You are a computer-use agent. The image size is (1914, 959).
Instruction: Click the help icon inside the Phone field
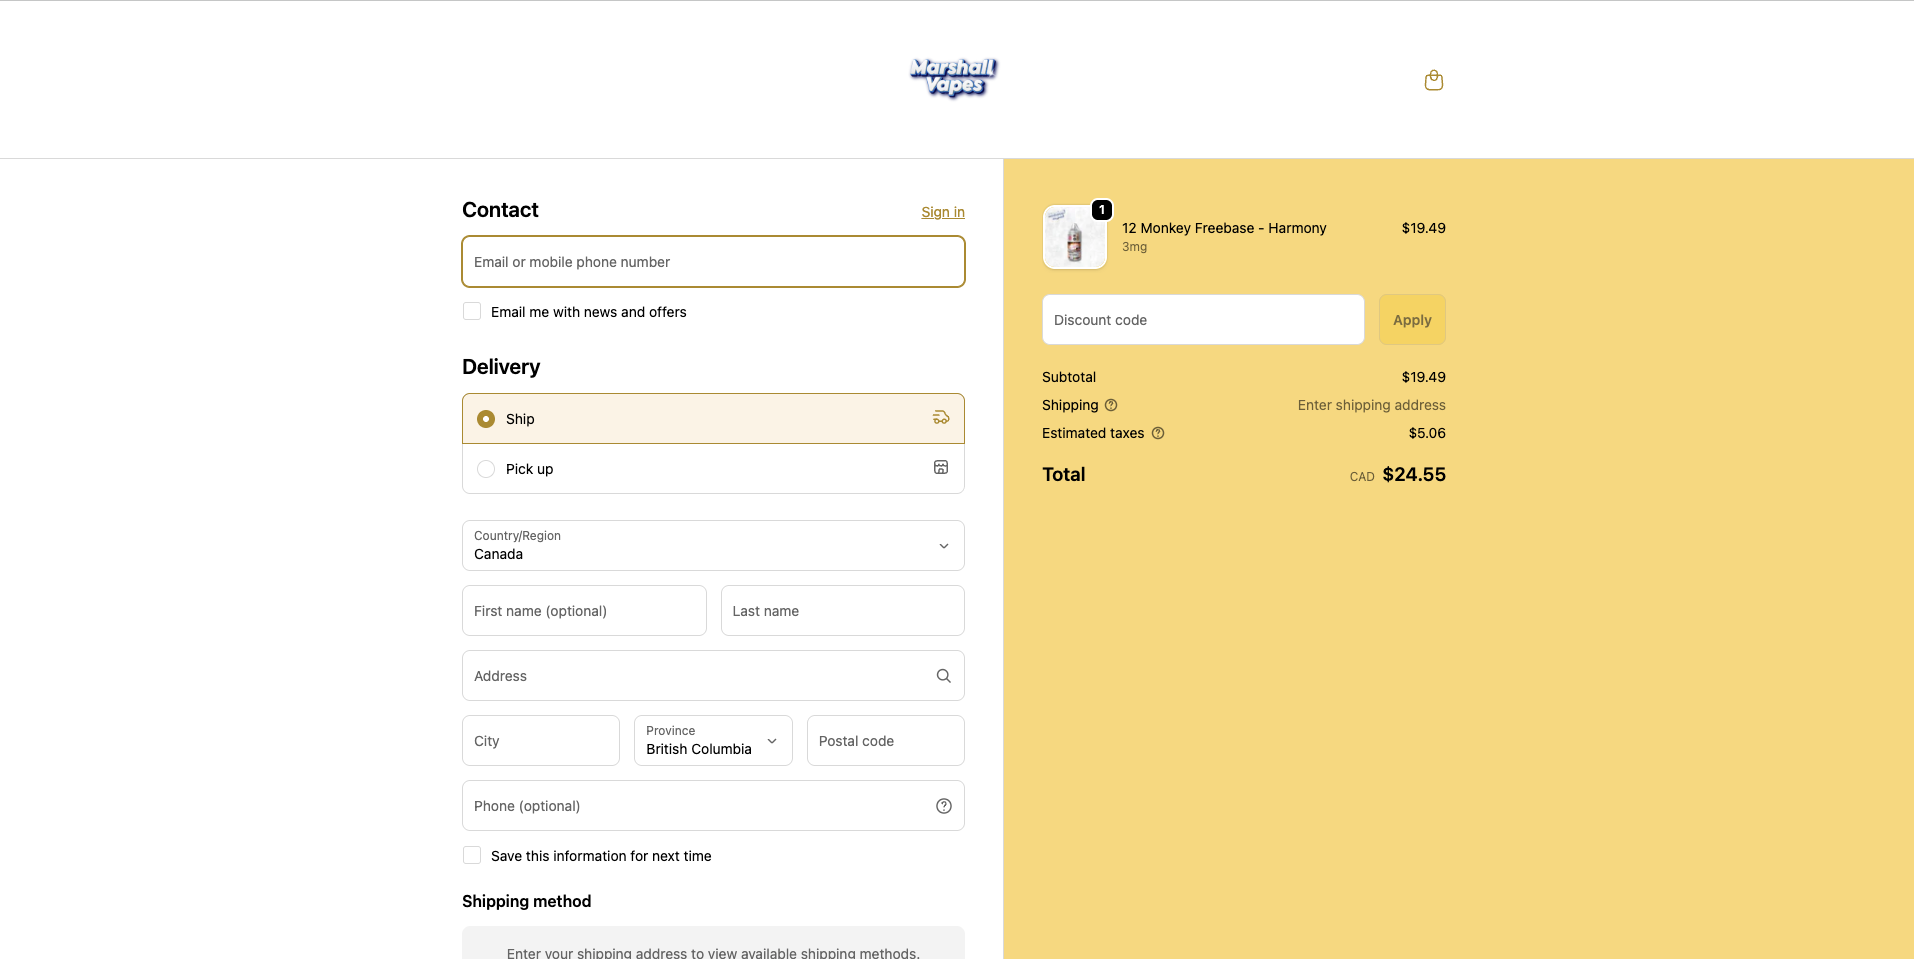942,806
